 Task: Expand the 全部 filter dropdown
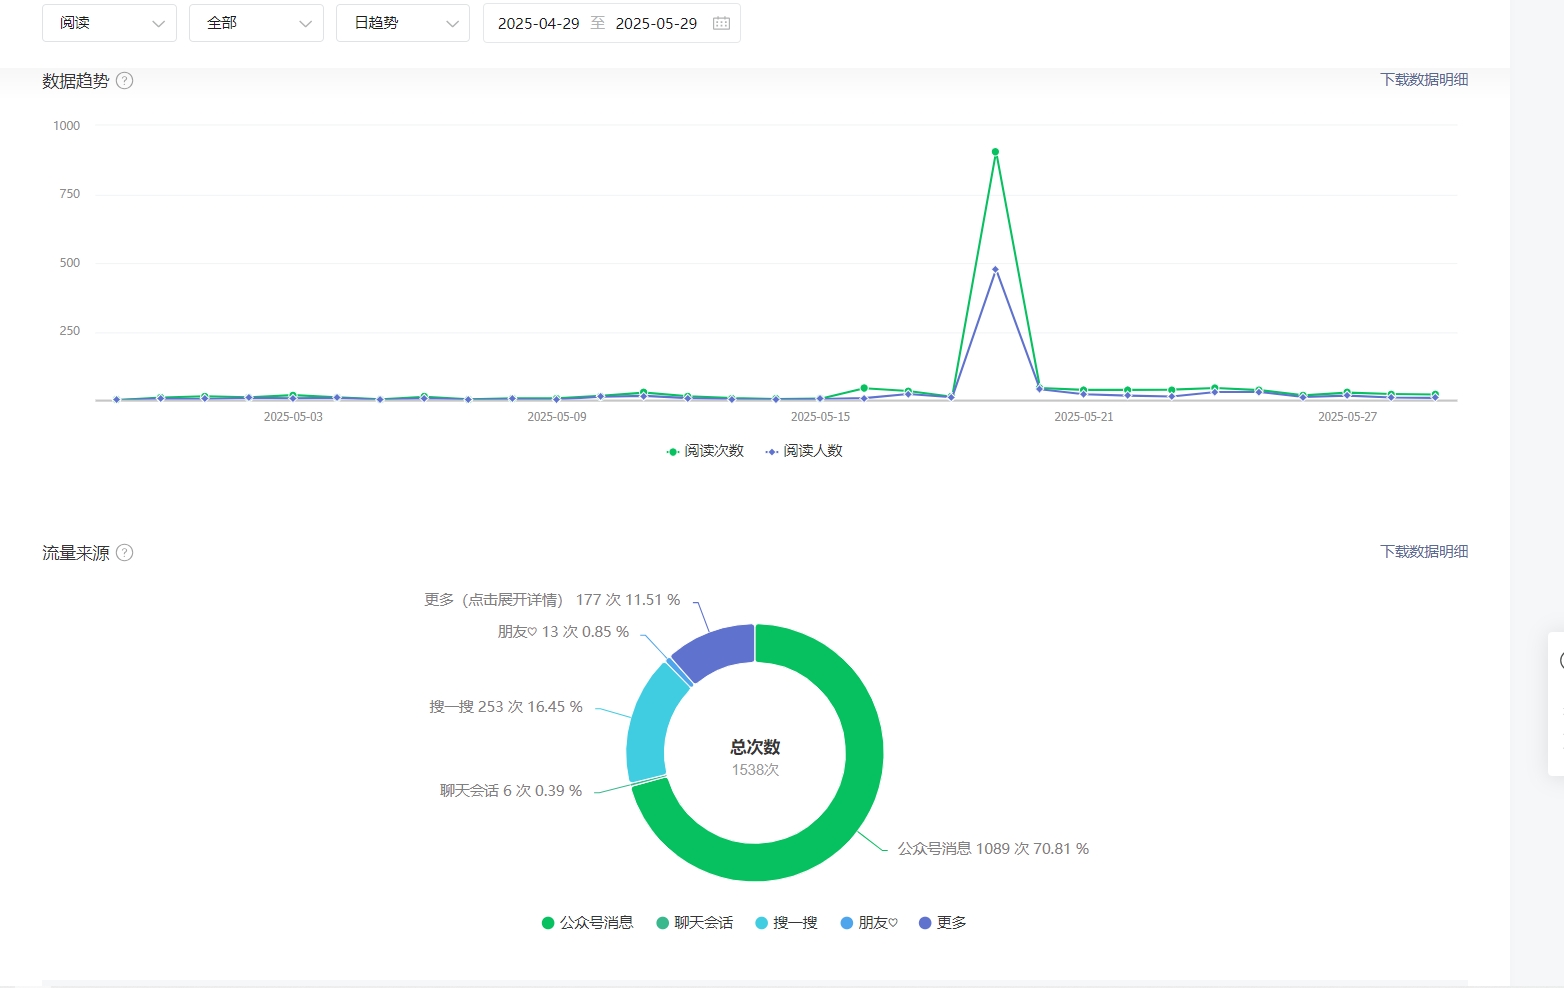(256, 23)
